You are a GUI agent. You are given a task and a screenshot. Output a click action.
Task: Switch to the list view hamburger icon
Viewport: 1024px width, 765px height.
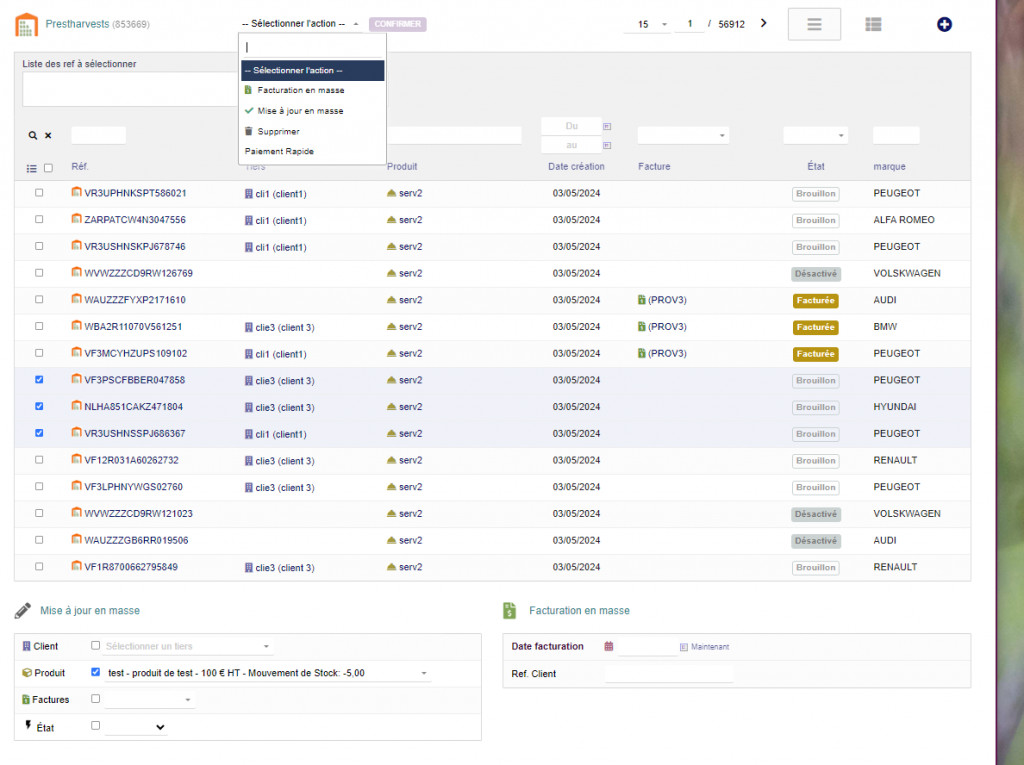(814, 24)
